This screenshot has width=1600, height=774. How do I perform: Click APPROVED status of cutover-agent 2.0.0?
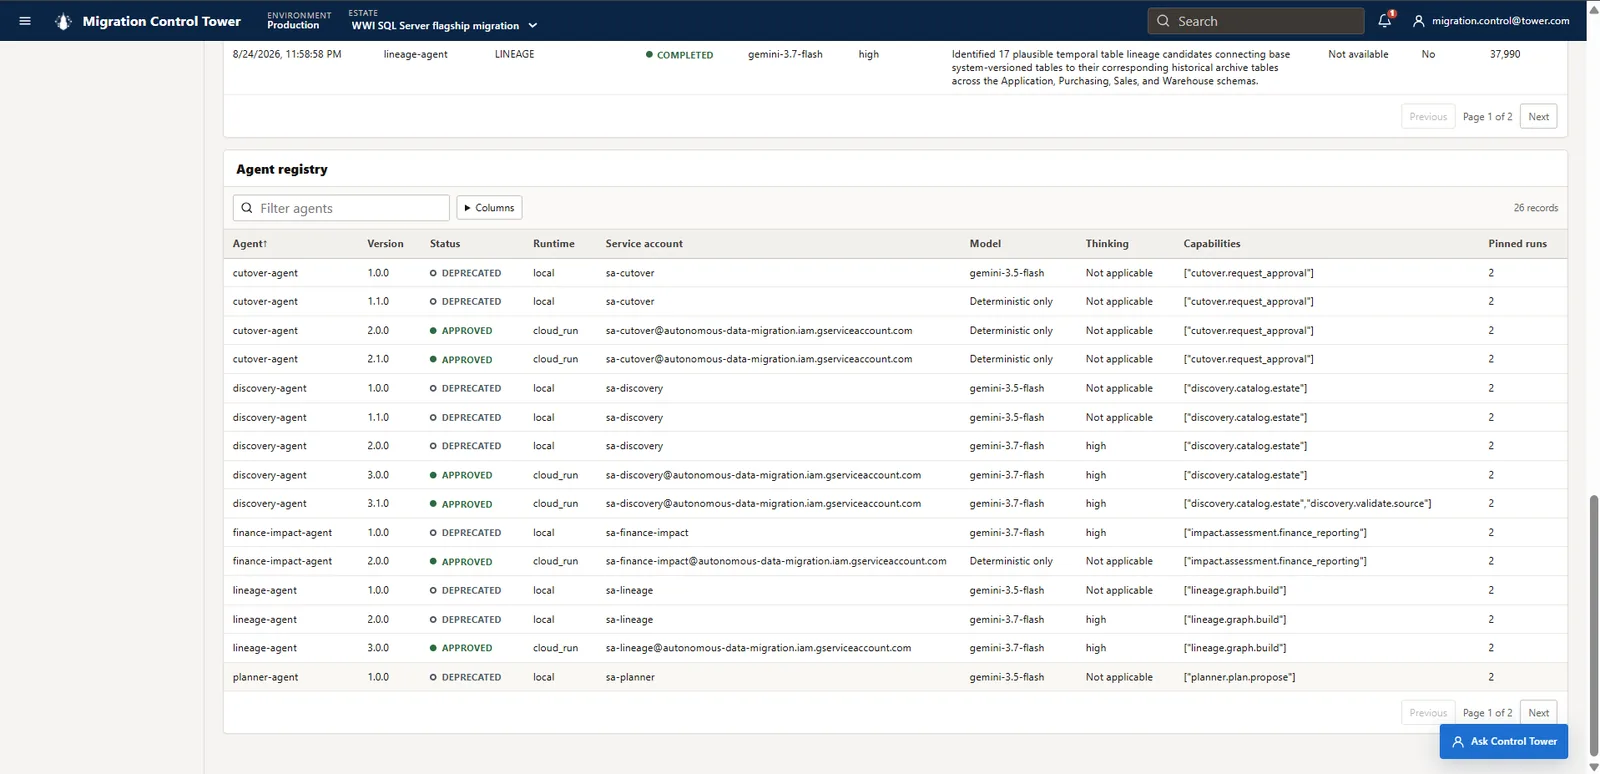[461, 331]
